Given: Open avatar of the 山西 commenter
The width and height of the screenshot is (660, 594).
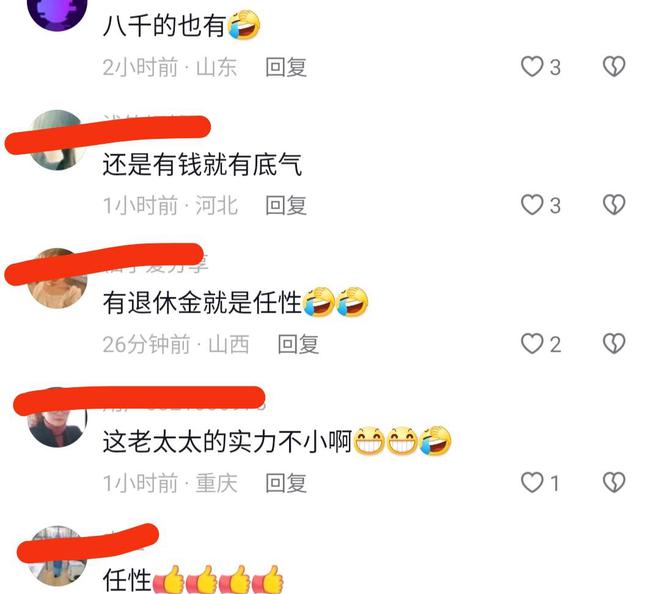Looking at the screenshot, I should pyautogui.click(x=57, y=278).
